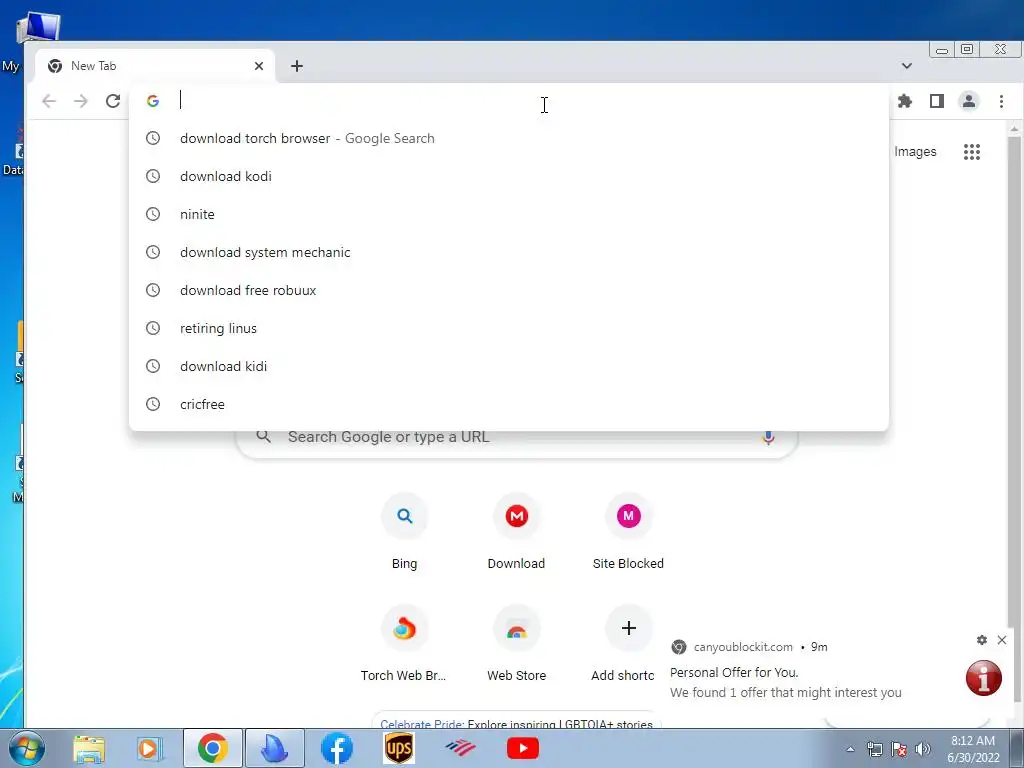Click the Celebrate Pride link
This screenshot has height=768, width=1024.
point(422,724)
